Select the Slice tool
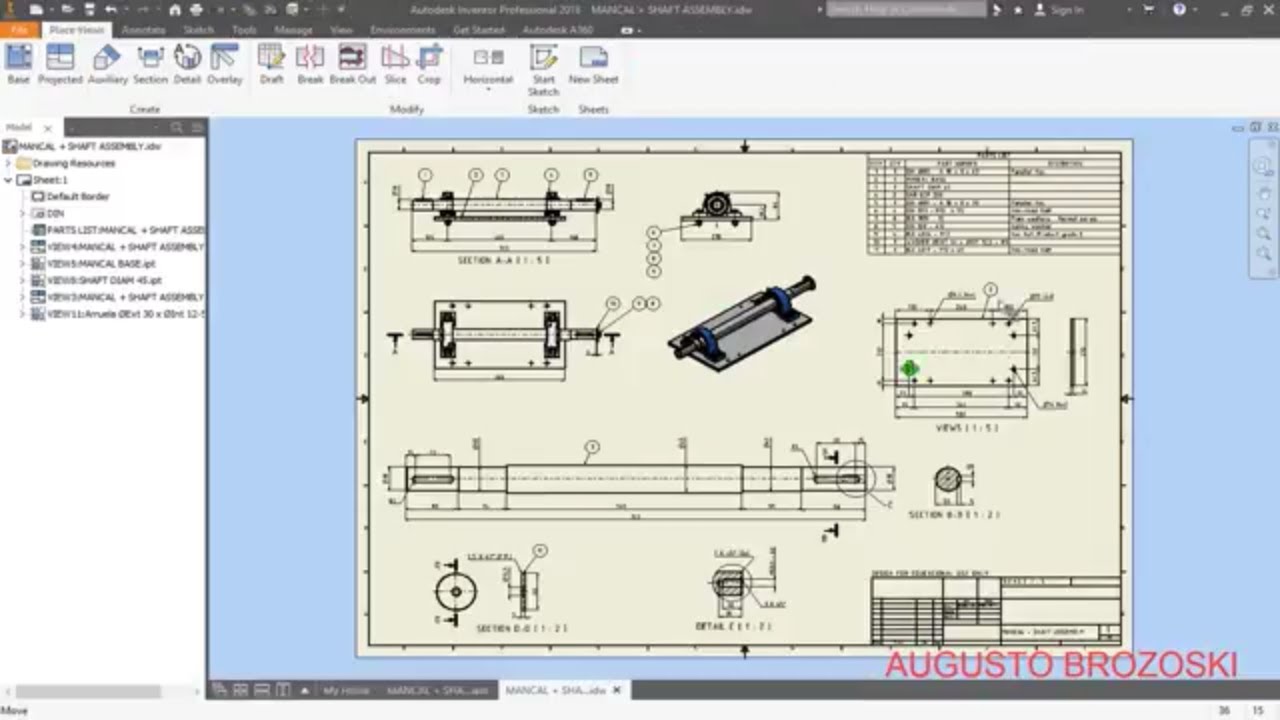 pos(395,64)
